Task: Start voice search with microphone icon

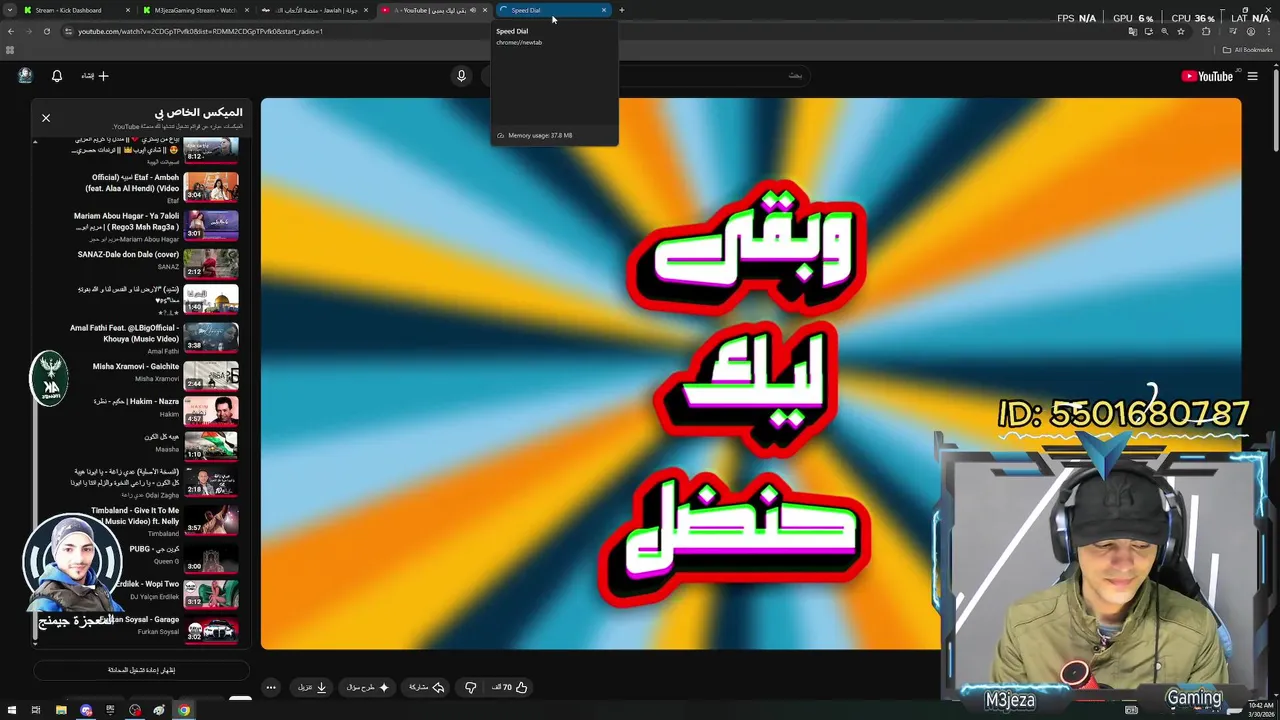Action: pyautogui.click(x=461, y=75)
